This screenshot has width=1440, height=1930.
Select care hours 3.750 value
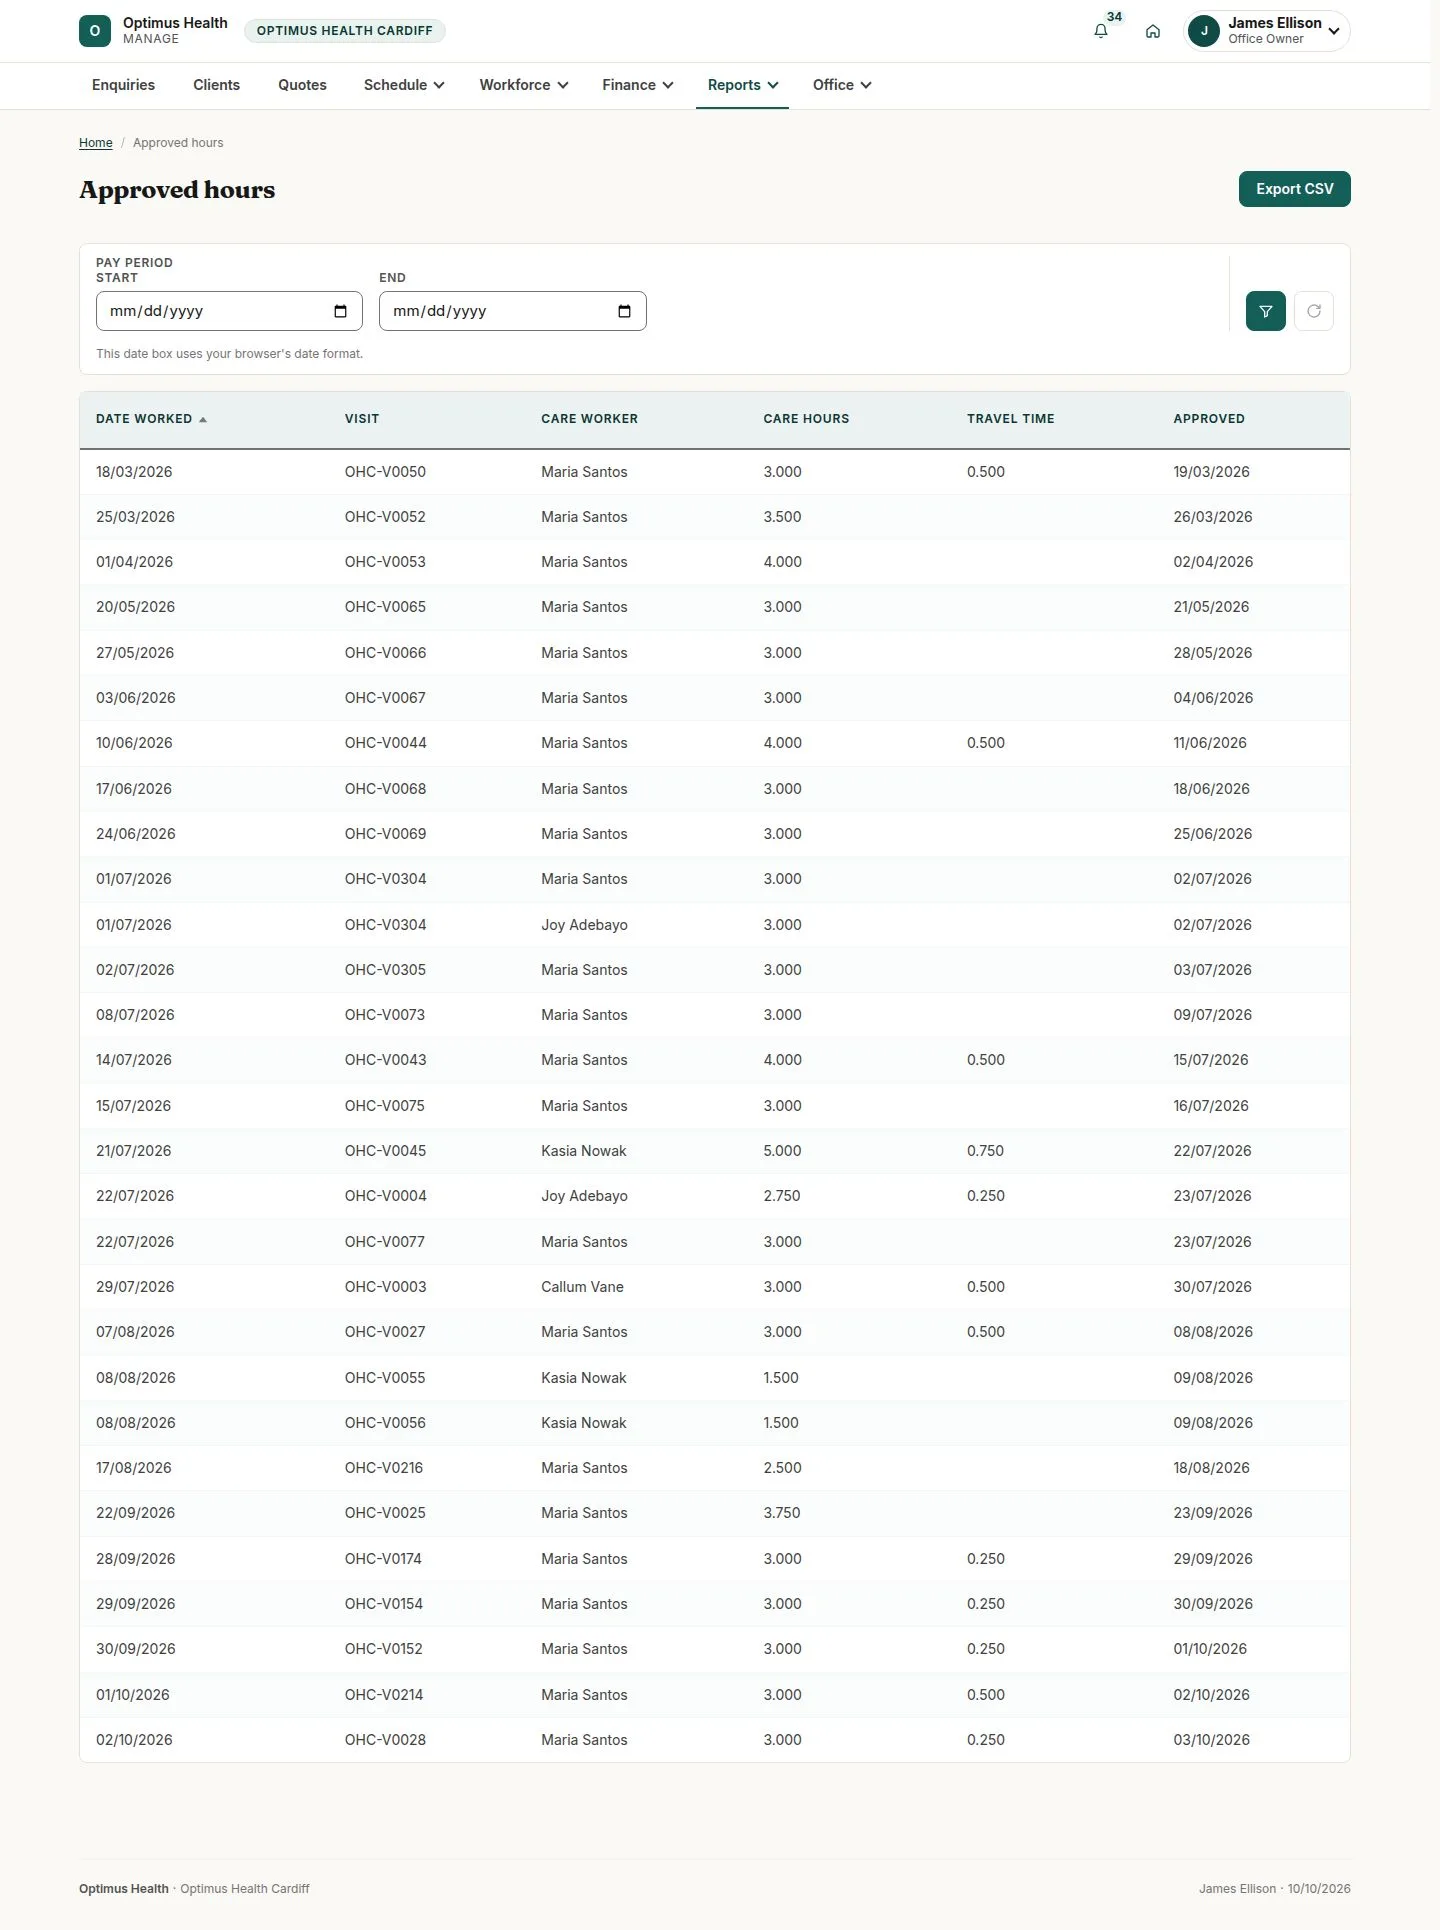(782, 1513)
